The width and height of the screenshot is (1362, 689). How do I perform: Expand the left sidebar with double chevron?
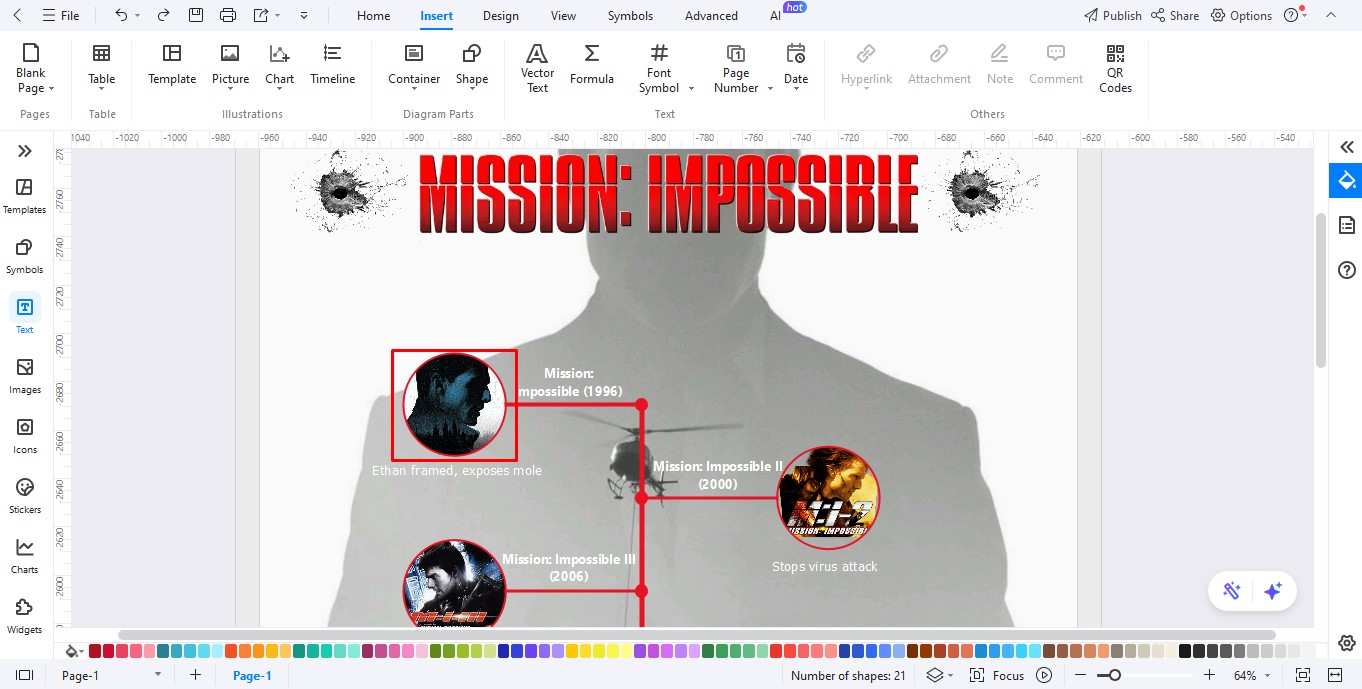point(25,151)
